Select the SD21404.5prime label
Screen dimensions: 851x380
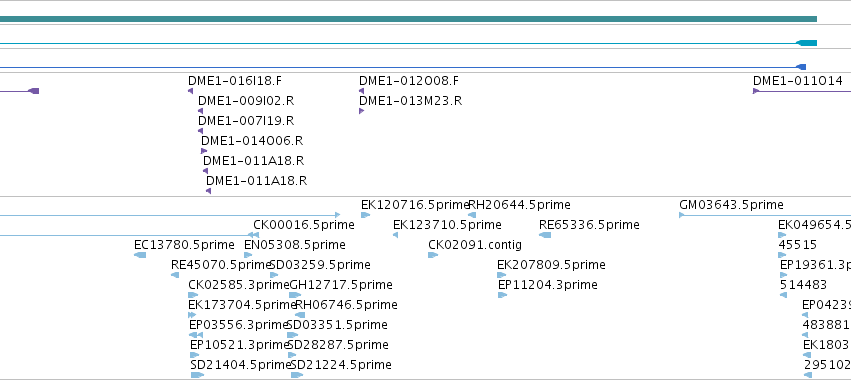pos(241,365)
